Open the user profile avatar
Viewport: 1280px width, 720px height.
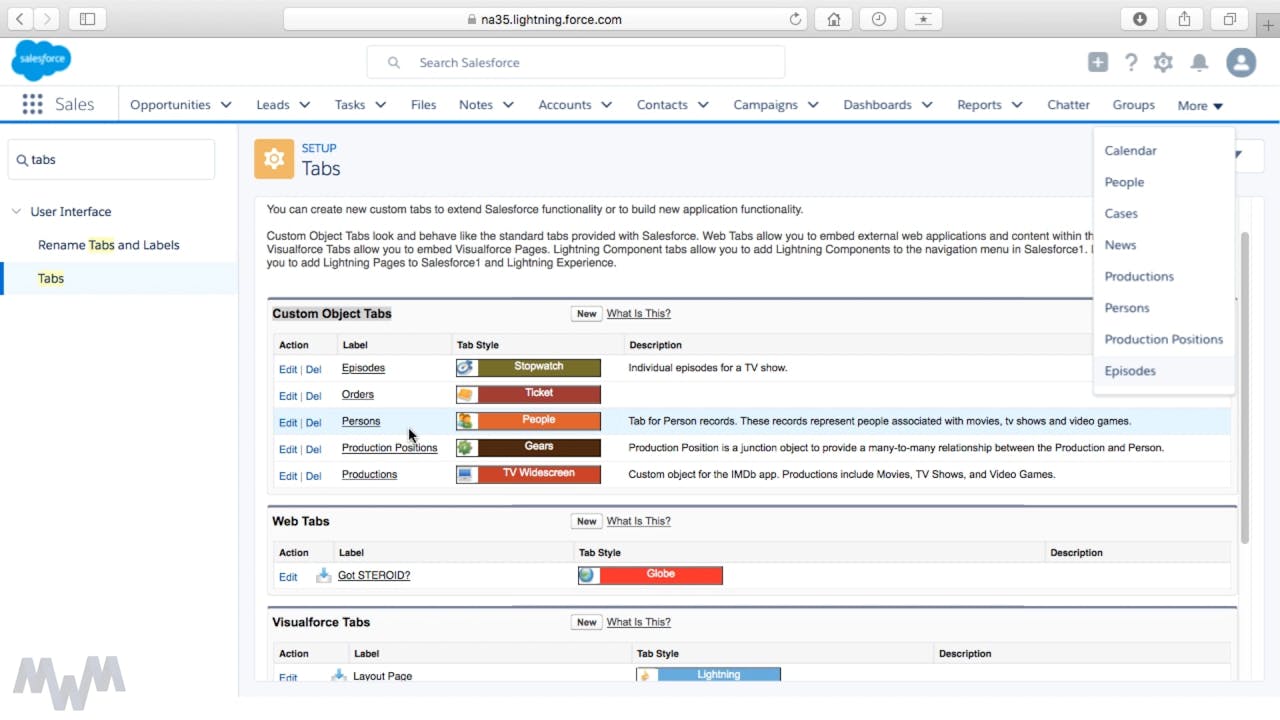(x=1241, y=62)
